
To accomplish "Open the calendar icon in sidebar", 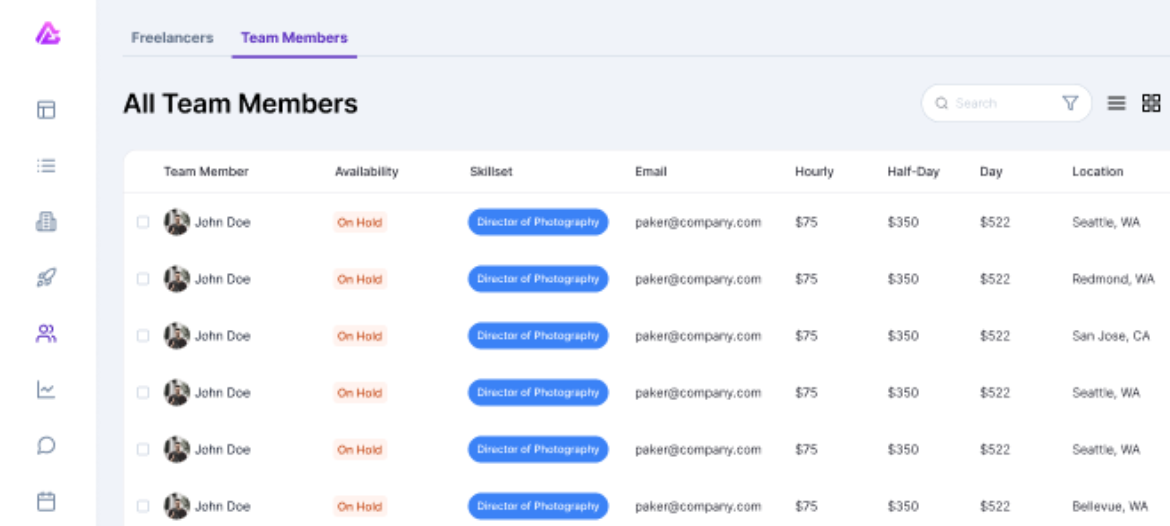I will 46,501.
